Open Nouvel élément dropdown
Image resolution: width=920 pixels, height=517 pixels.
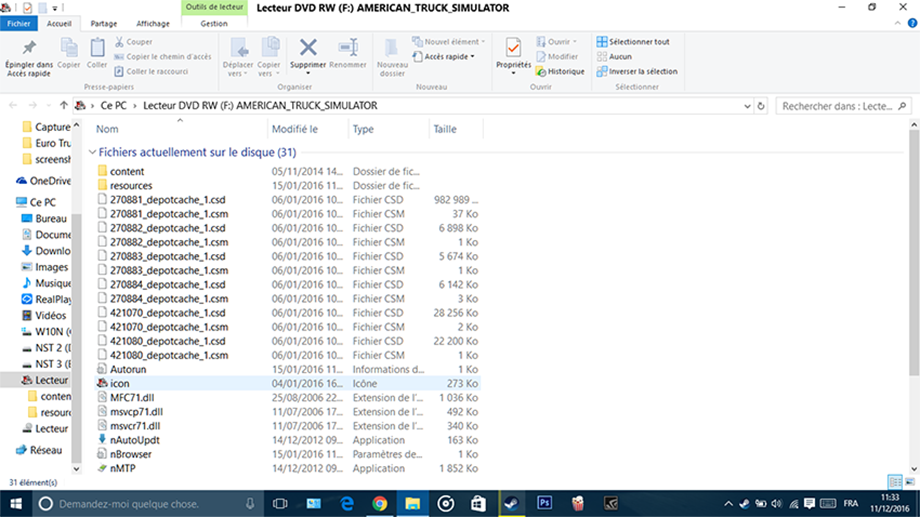click(449, 42)
